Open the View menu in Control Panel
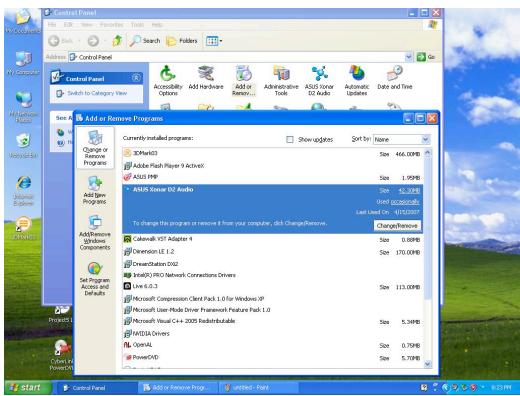 pyautogui.click(x=87, y=25)
